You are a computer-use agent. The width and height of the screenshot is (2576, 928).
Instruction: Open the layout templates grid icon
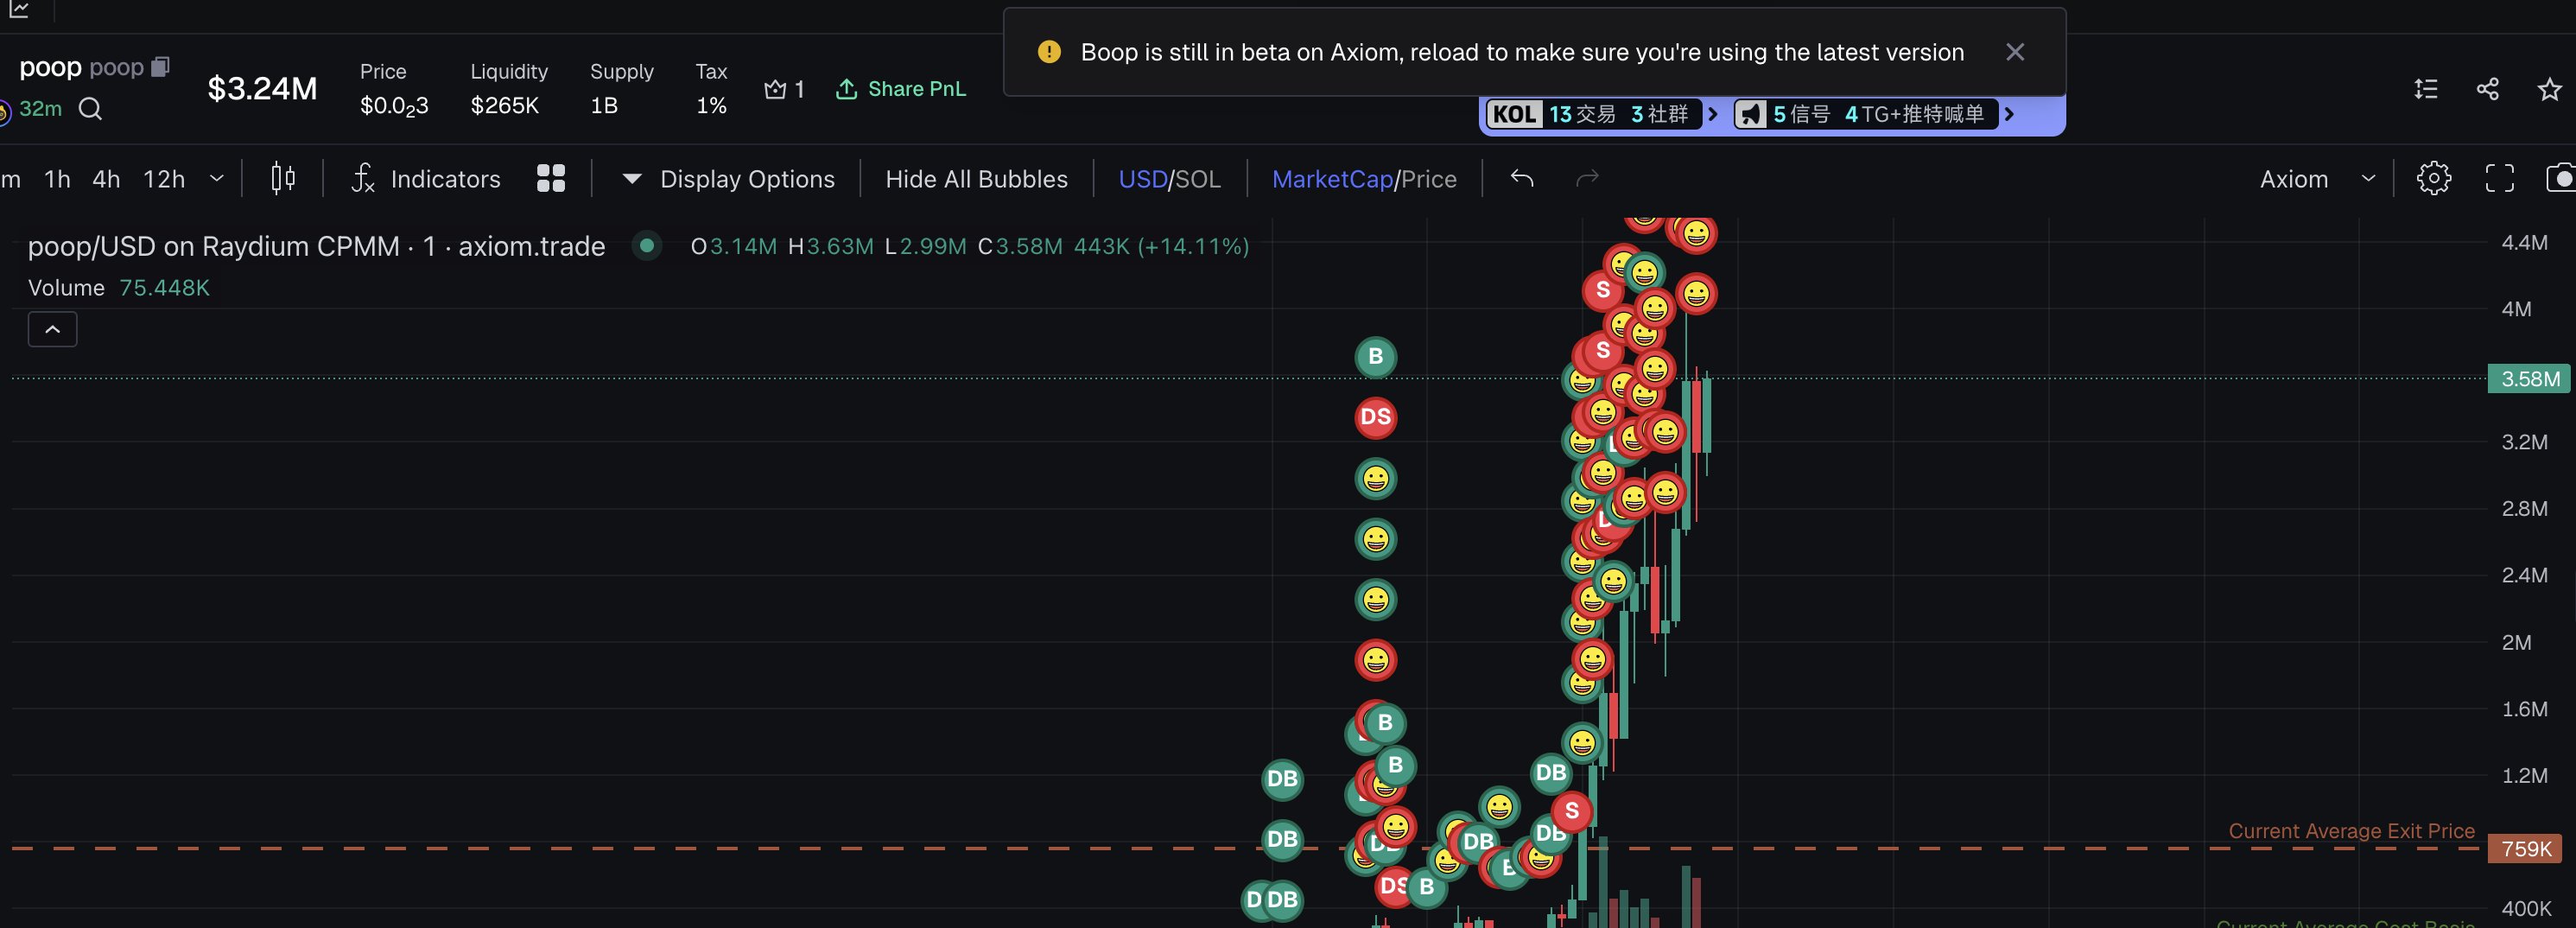(551, 178)
